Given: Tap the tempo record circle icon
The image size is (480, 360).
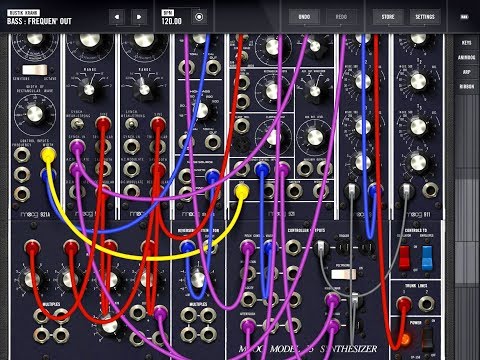Looking at the screenshot, I should 199,17.
